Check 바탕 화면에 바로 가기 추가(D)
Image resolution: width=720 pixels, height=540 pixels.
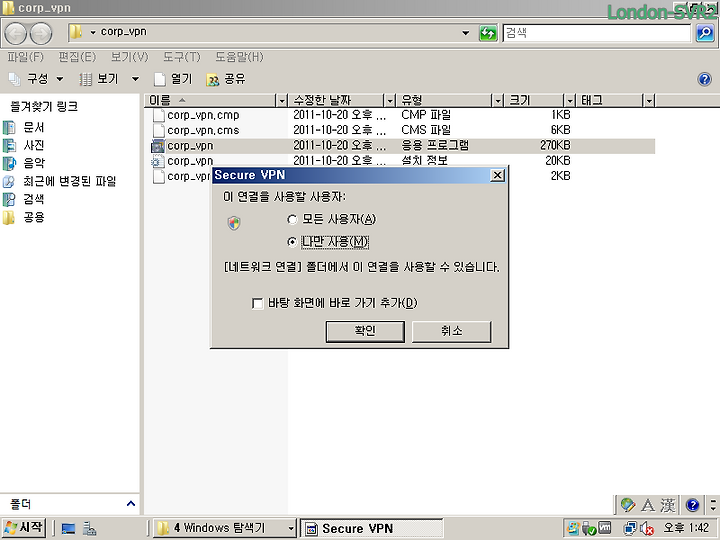(258, 304)
